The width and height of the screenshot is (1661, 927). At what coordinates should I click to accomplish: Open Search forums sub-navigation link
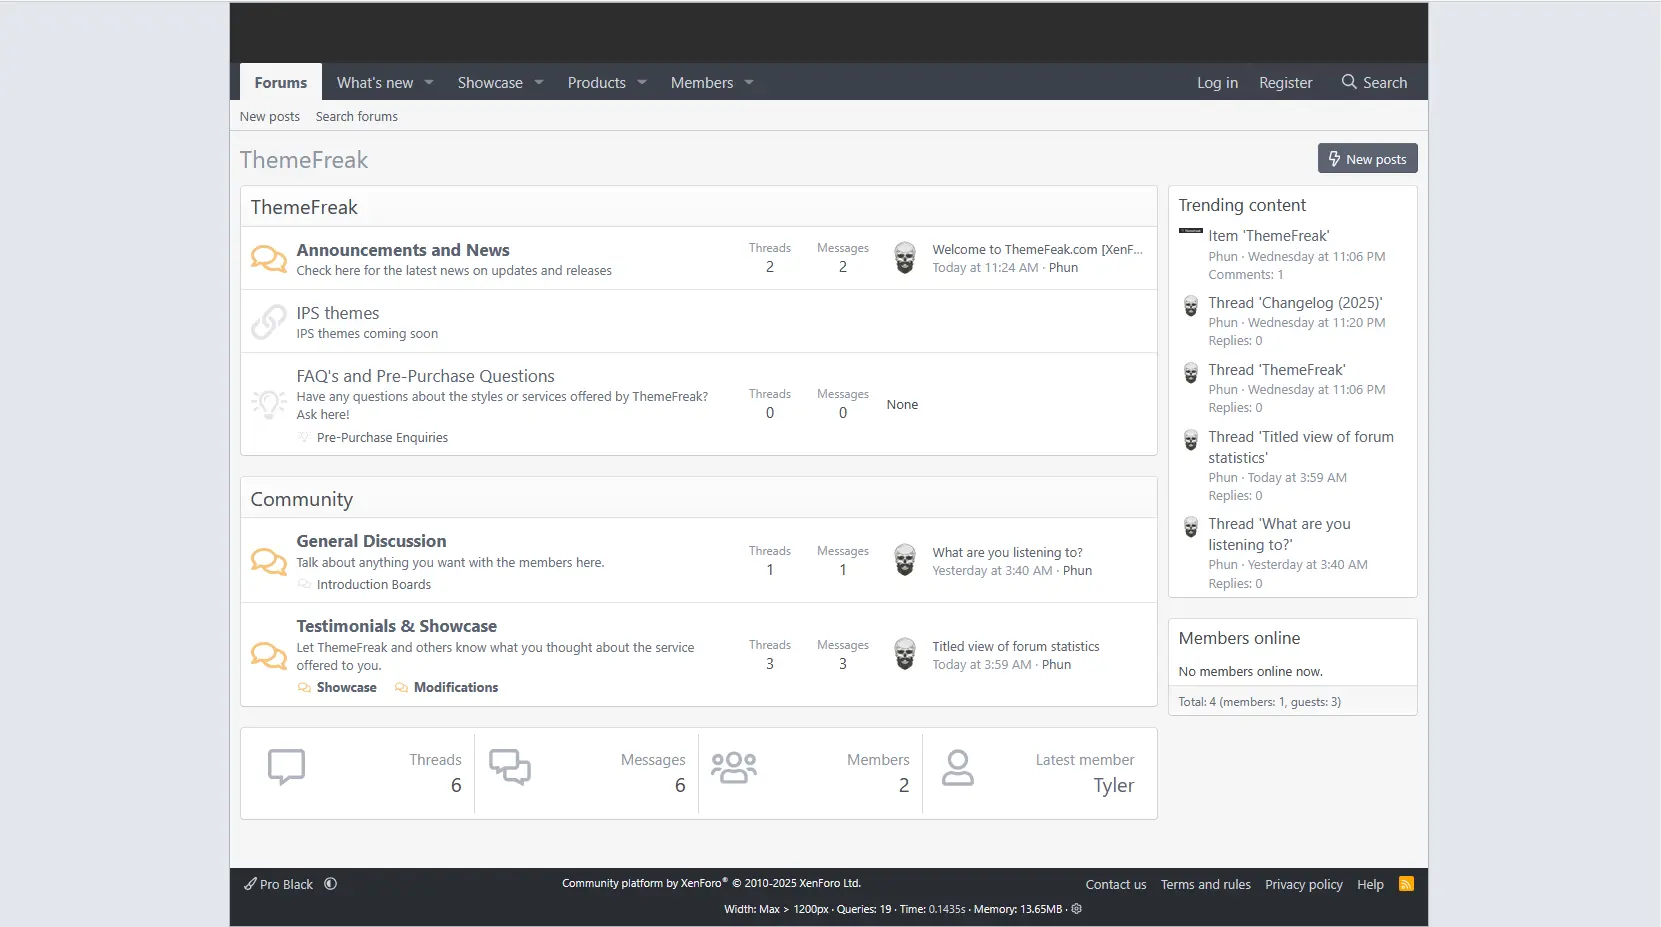tap(356, 117)
